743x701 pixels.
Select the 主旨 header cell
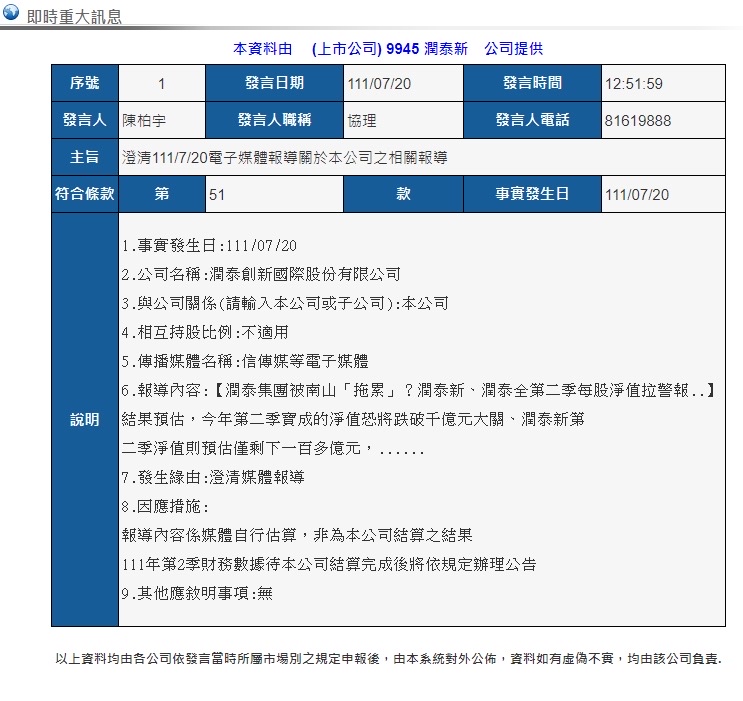(x=85, y=157)
